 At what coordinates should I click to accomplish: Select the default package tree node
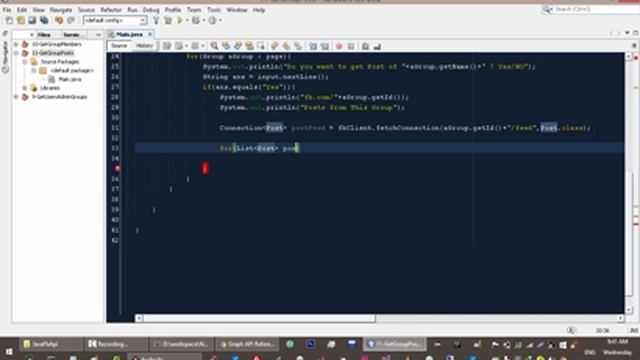click(x=72, y=70)
